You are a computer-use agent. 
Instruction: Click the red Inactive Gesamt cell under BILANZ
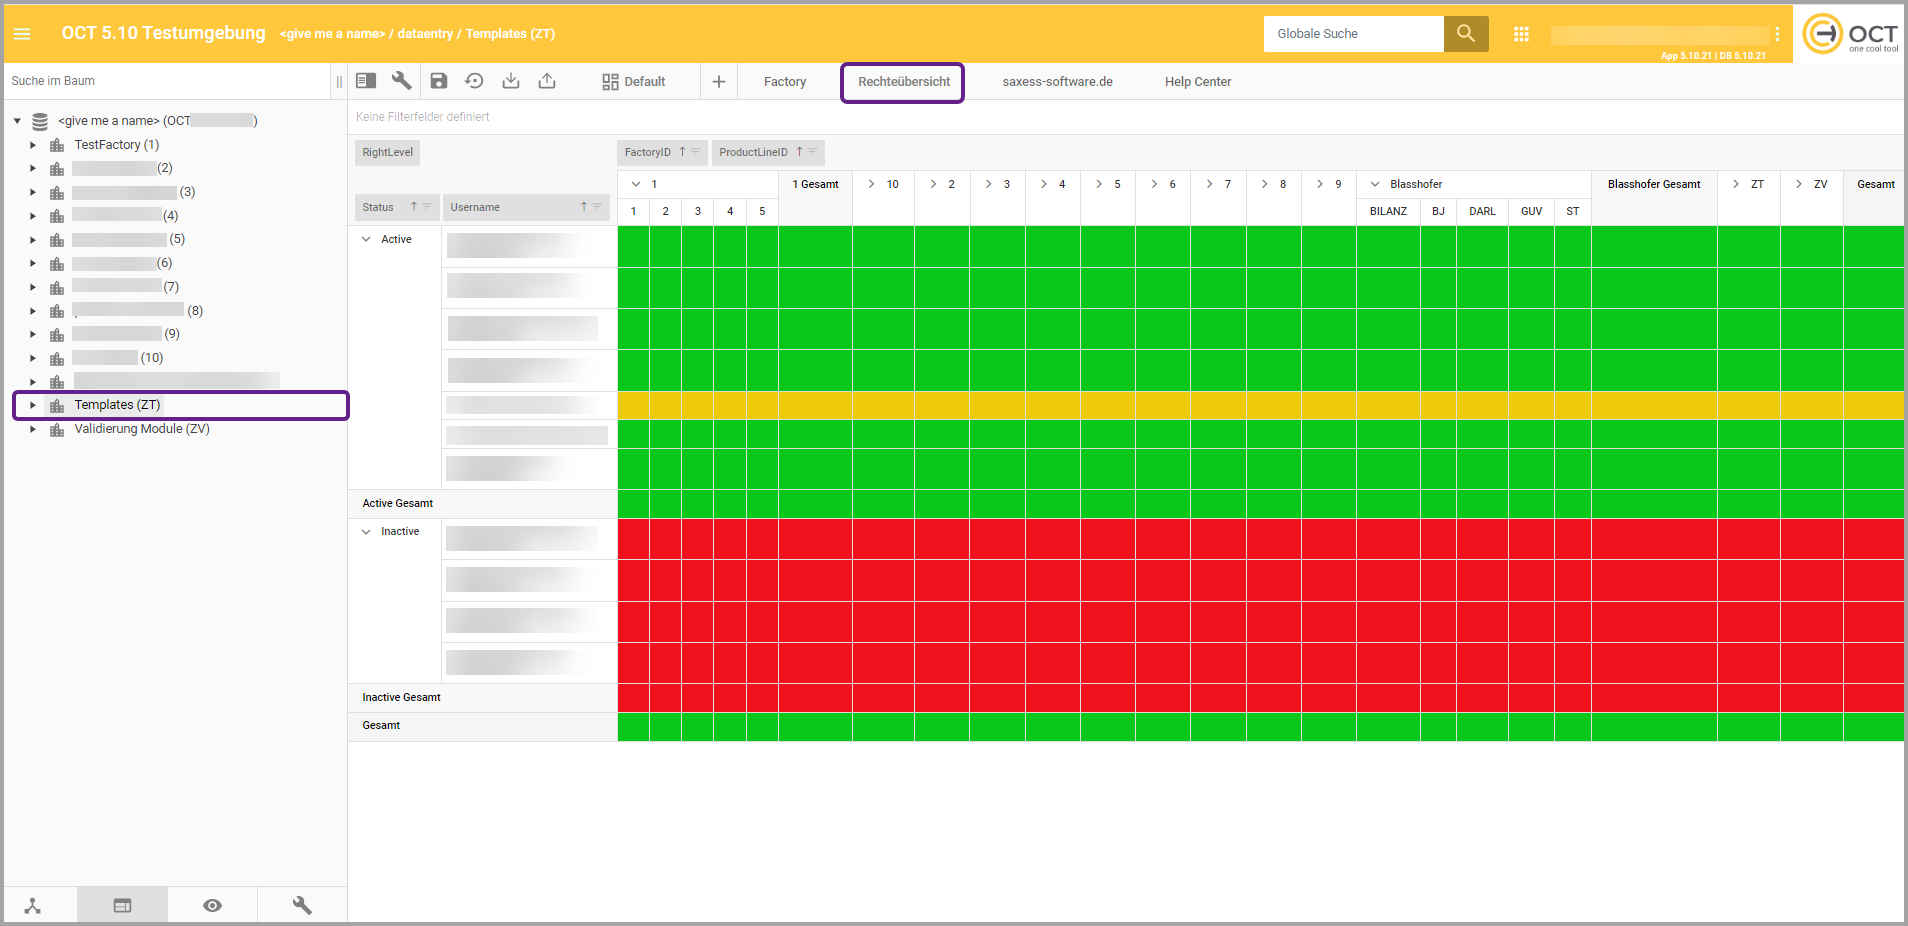1388,698
